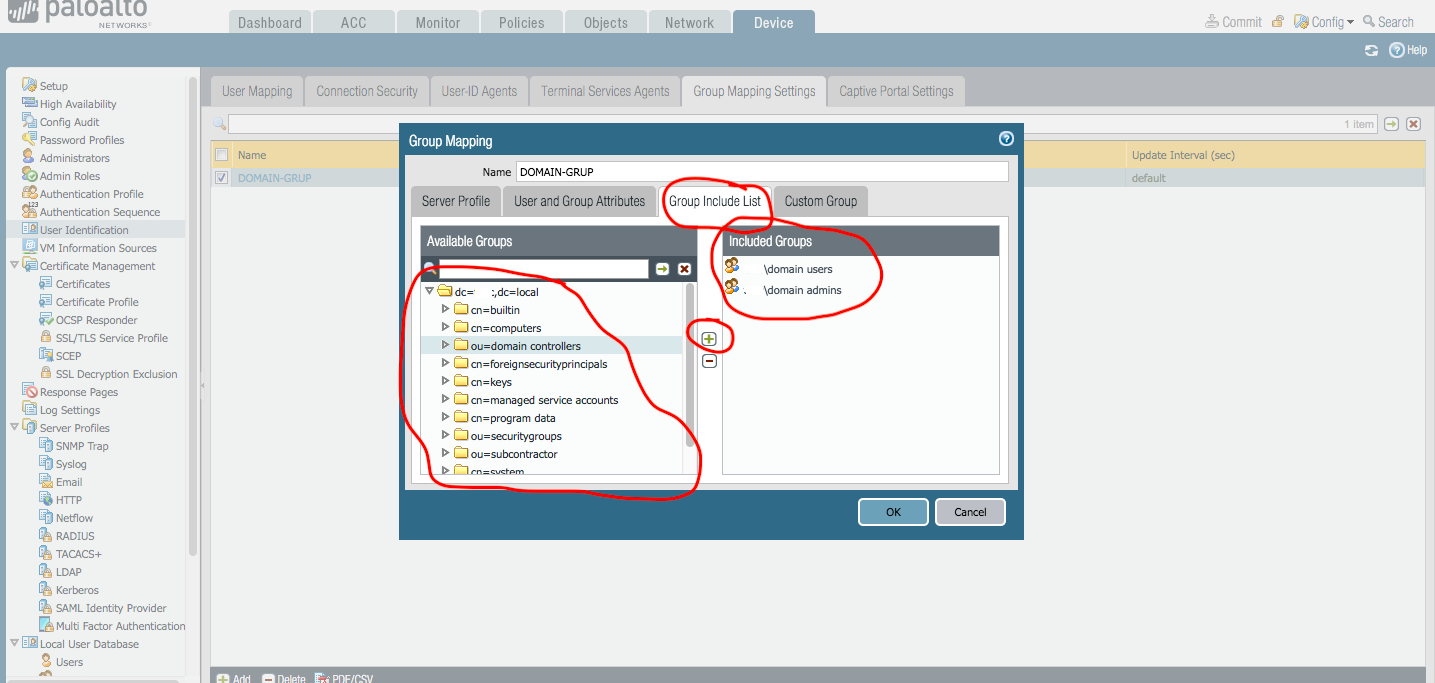Click the red X clear icon in Available Groups search
The image size is (1435, 683).
click(684, 269)
